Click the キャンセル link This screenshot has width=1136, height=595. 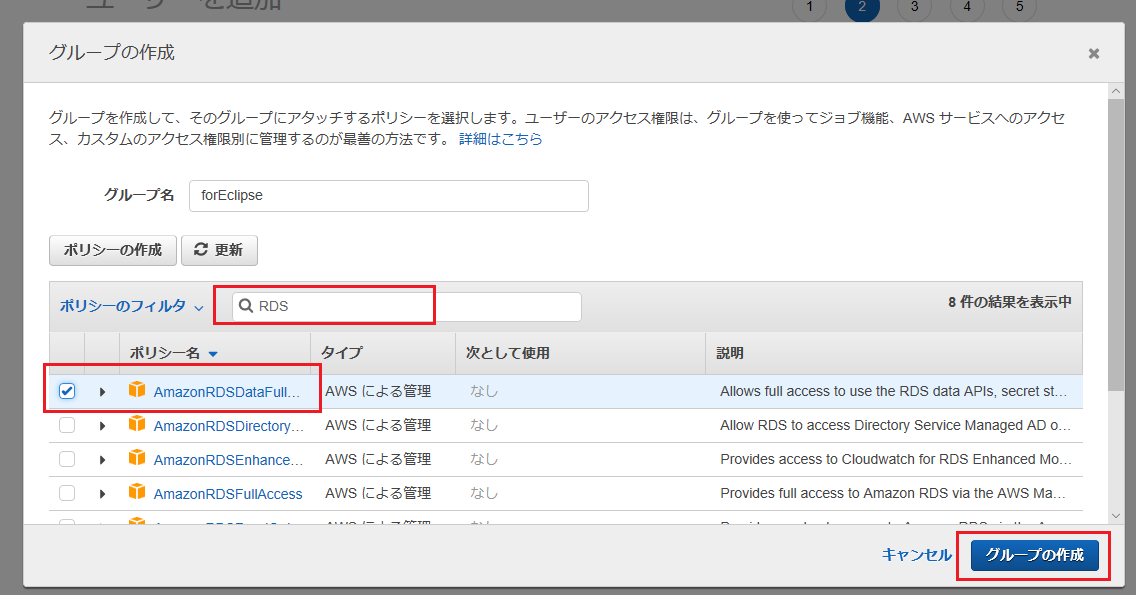[916, 555]
